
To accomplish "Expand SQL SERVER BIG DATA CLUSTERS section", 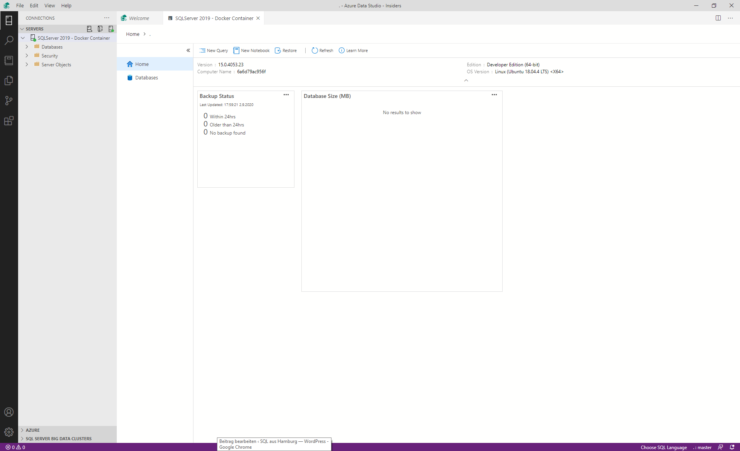I will point(22,439).
